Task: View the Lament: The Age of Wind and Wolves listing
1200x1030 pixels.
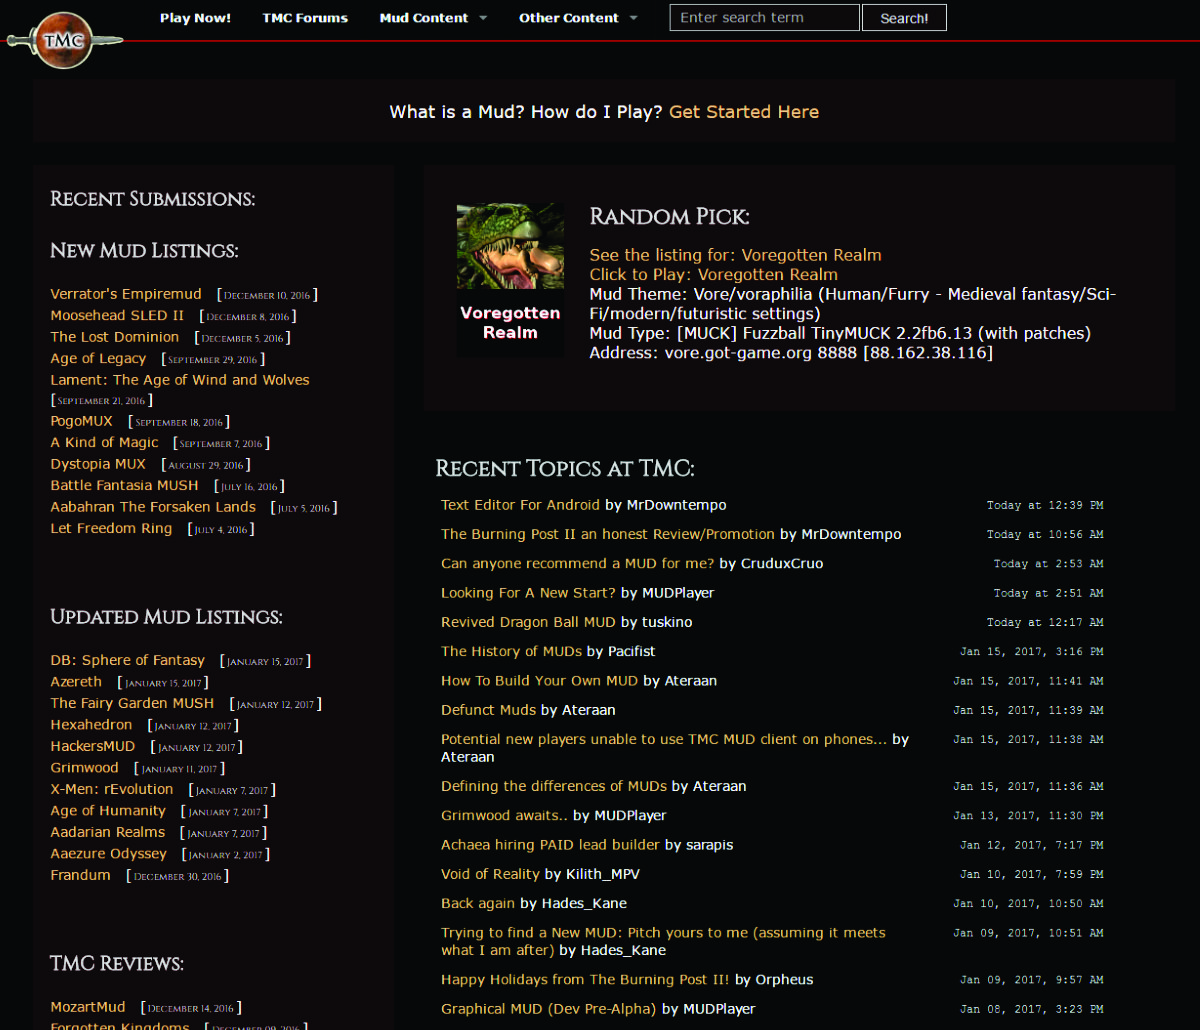Action: coord(180,379)
